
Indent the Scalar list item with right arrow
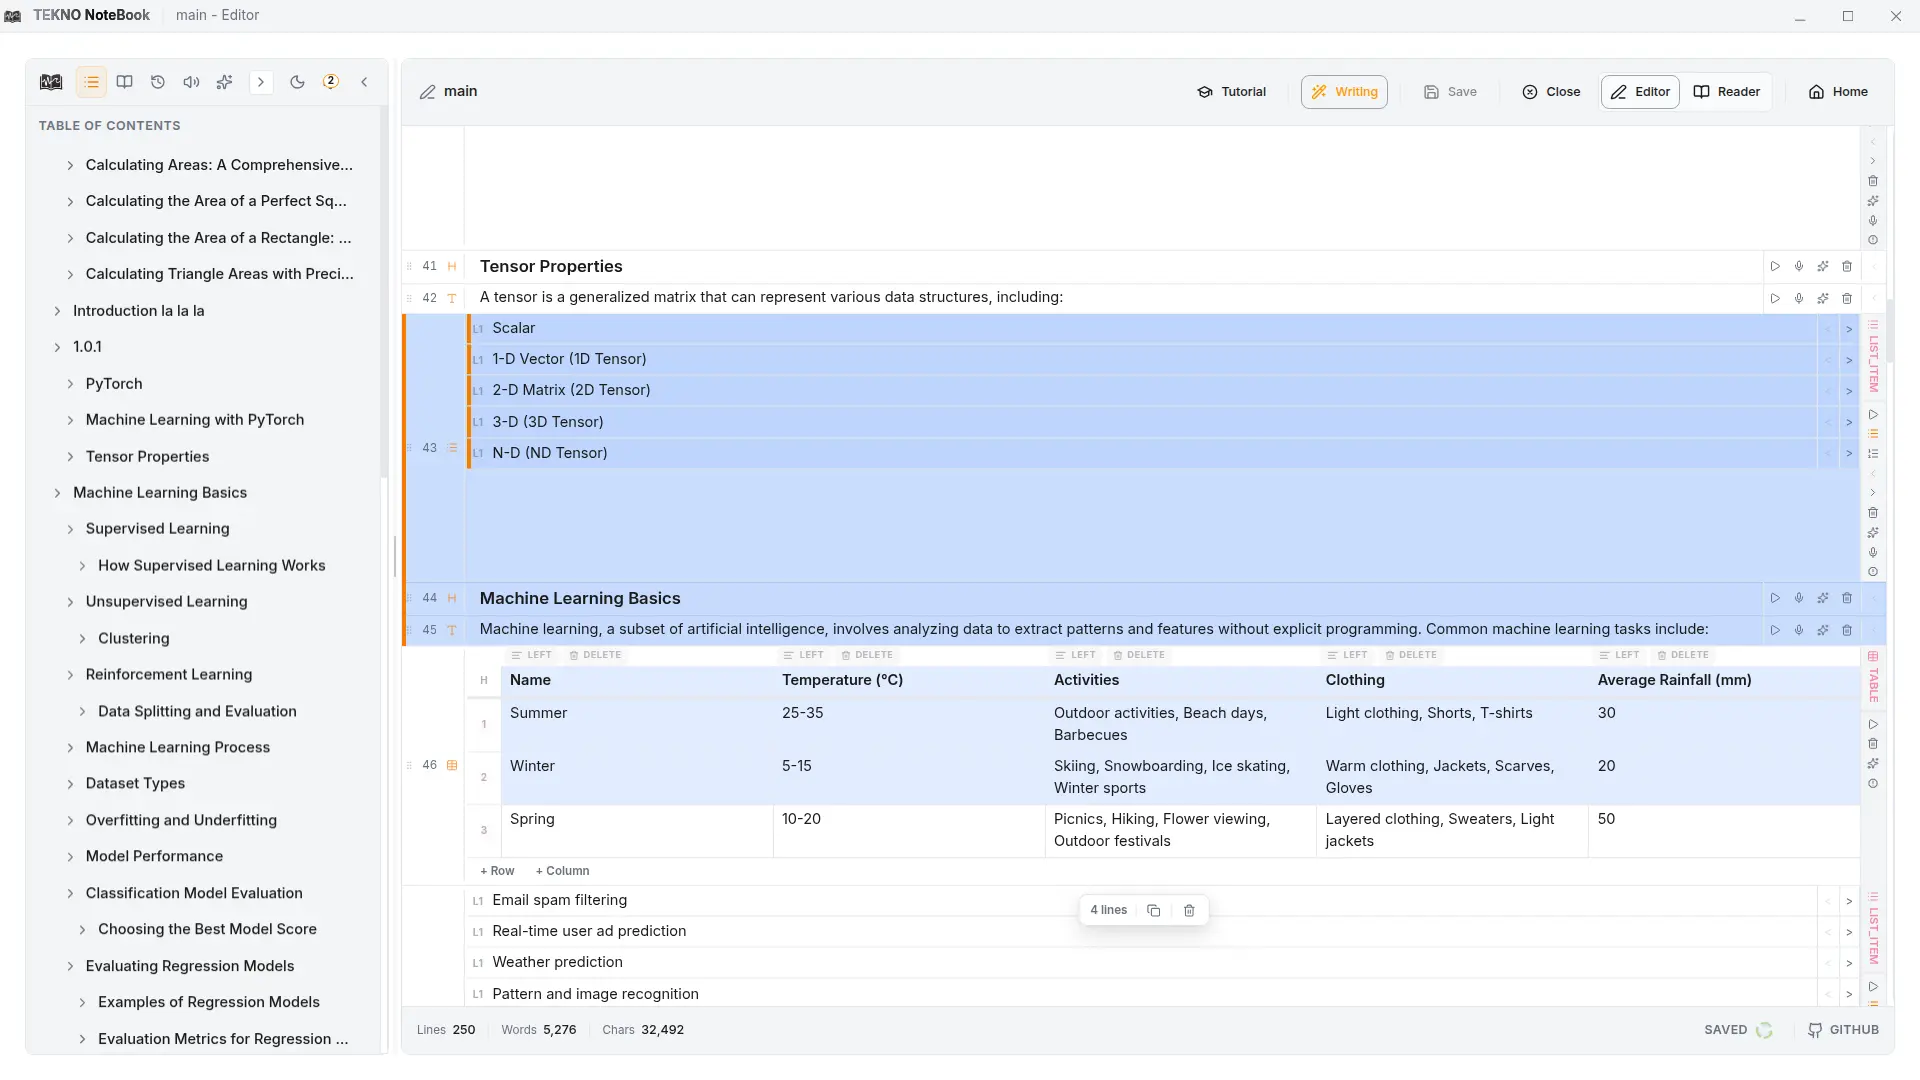click(x=1849, y=329)
